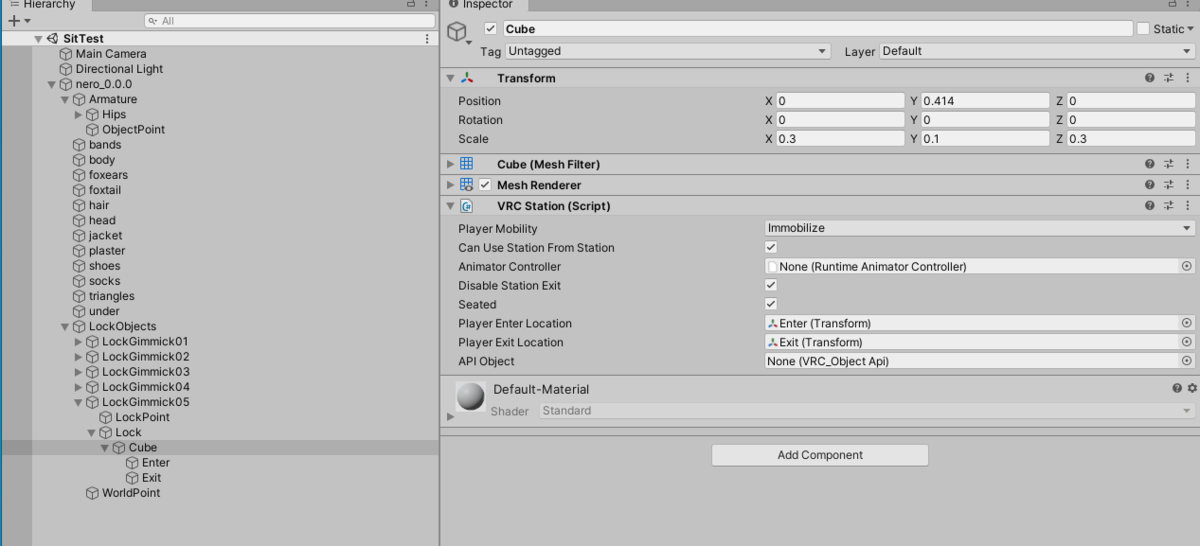Collapse the Transform component

point(450,78)
